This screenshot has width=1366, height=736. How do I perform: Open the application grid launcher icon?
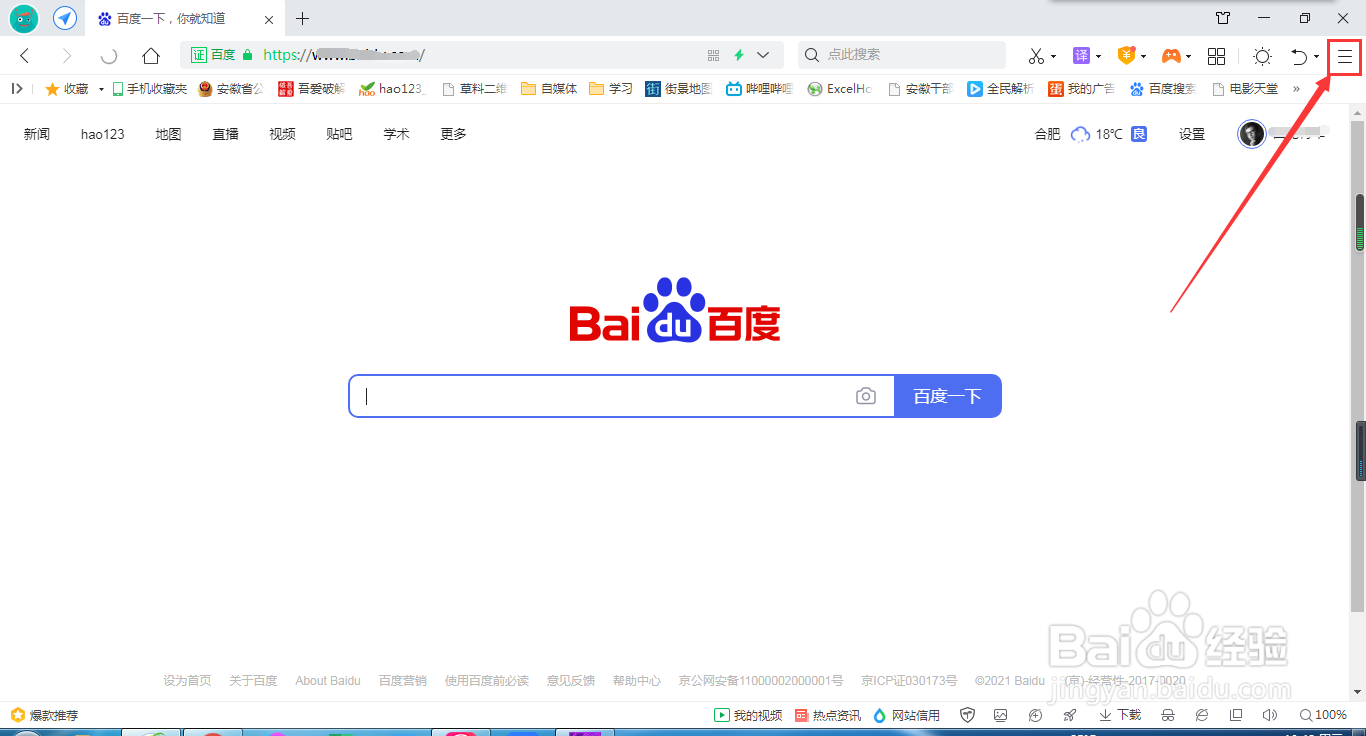1216,55
